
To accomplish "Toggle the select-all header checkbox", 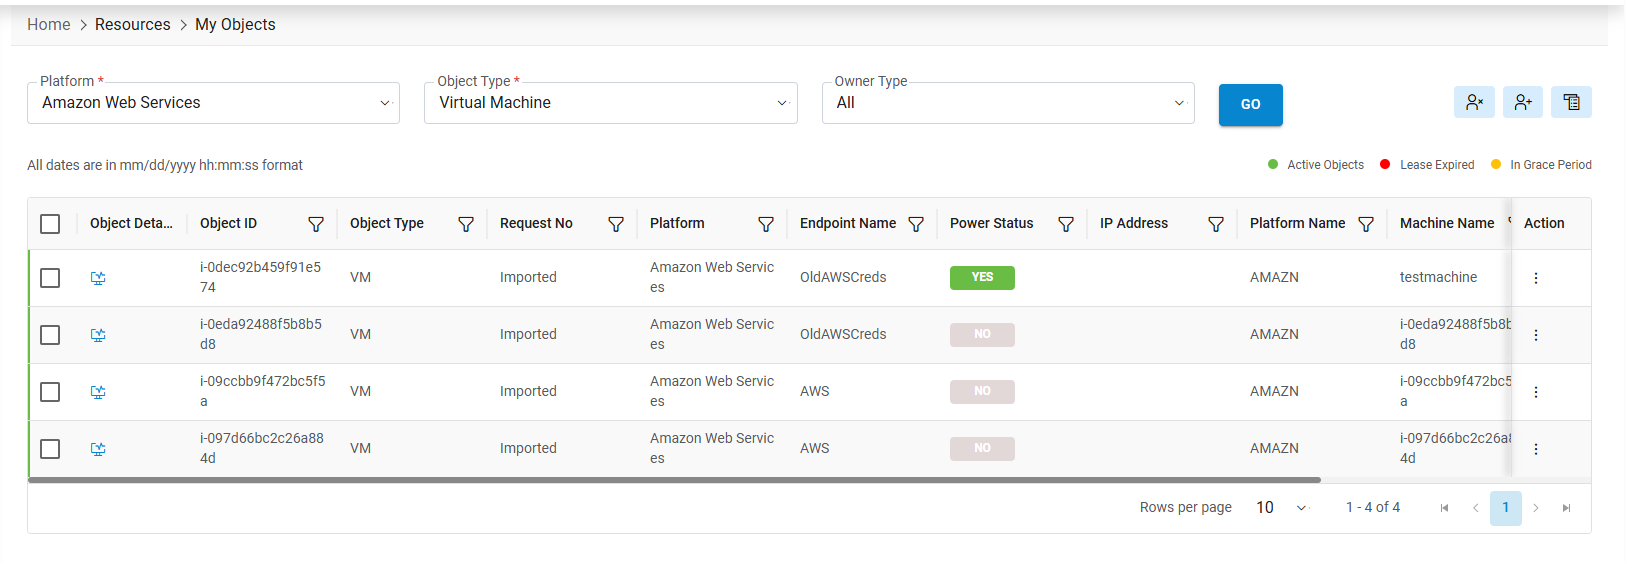I will [50, 224].
